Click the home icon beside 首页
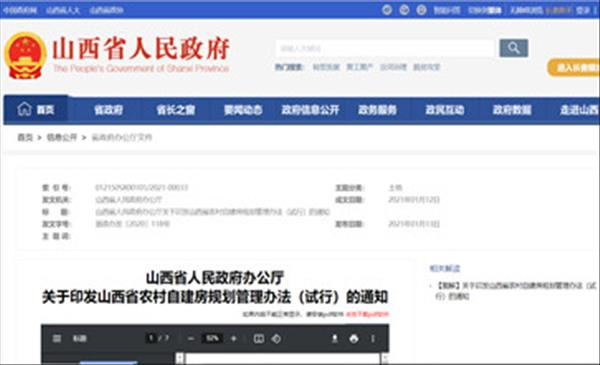Image resolution: width=600 pixels, height=365 pixels. pos(24,109)
